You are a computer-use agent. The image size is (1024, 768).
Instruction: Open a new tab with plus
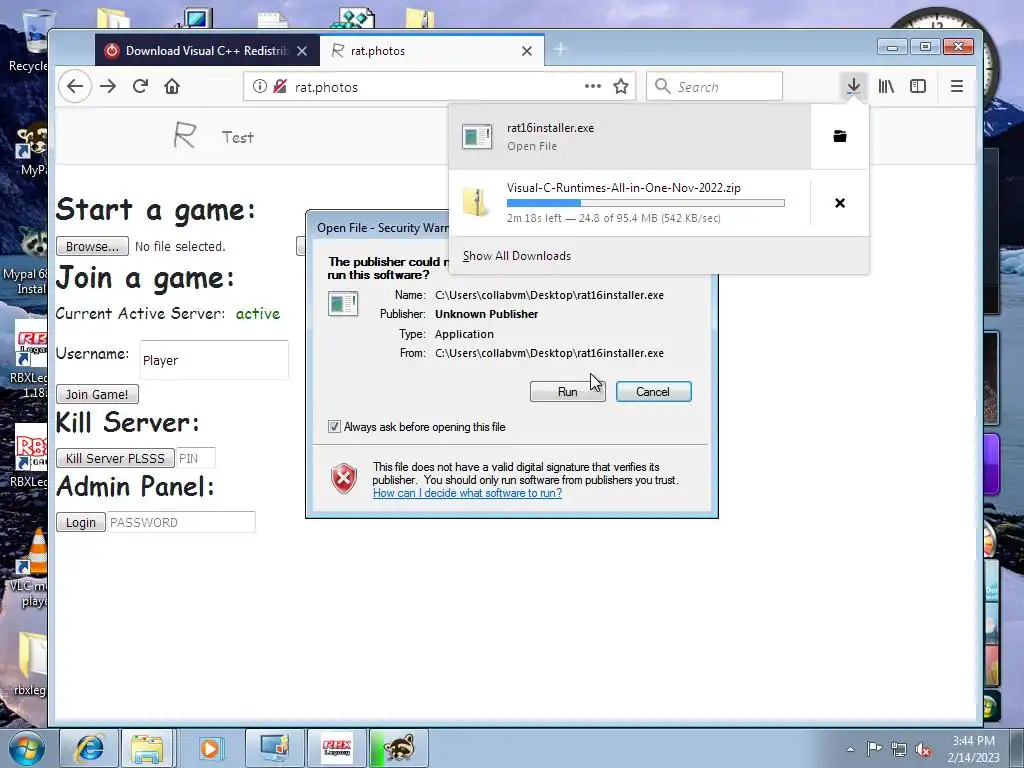[x=560, y=50]
